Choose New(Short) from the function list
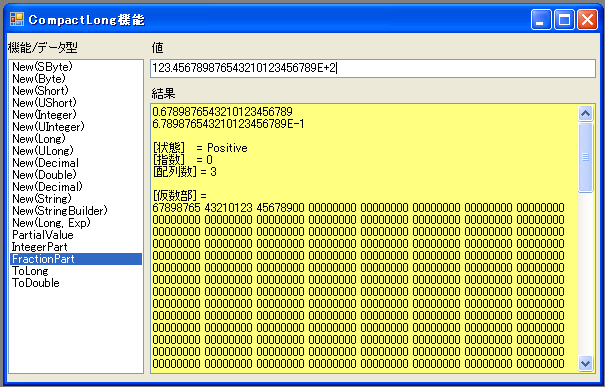This screenshot has height=387, width=605. coord(76,91)
